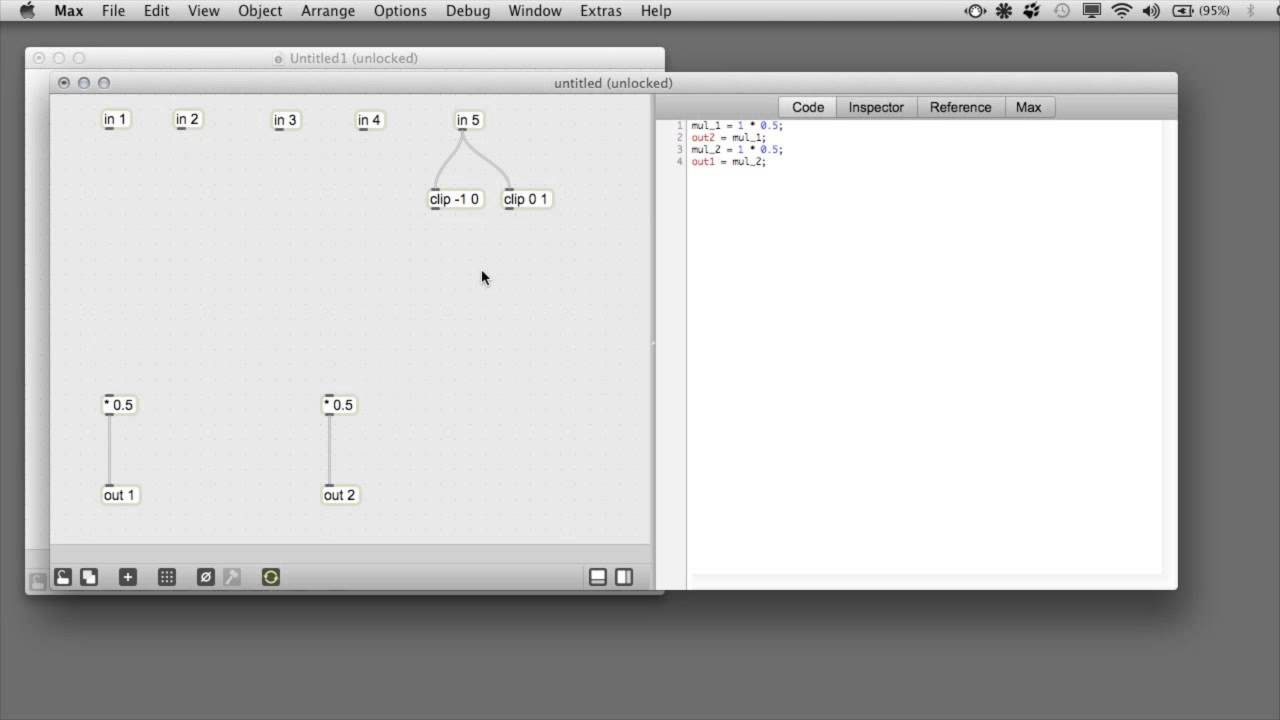Click the asterisk-shaped menu bar icon
Screen dimensions: 1280x720
1004,11
